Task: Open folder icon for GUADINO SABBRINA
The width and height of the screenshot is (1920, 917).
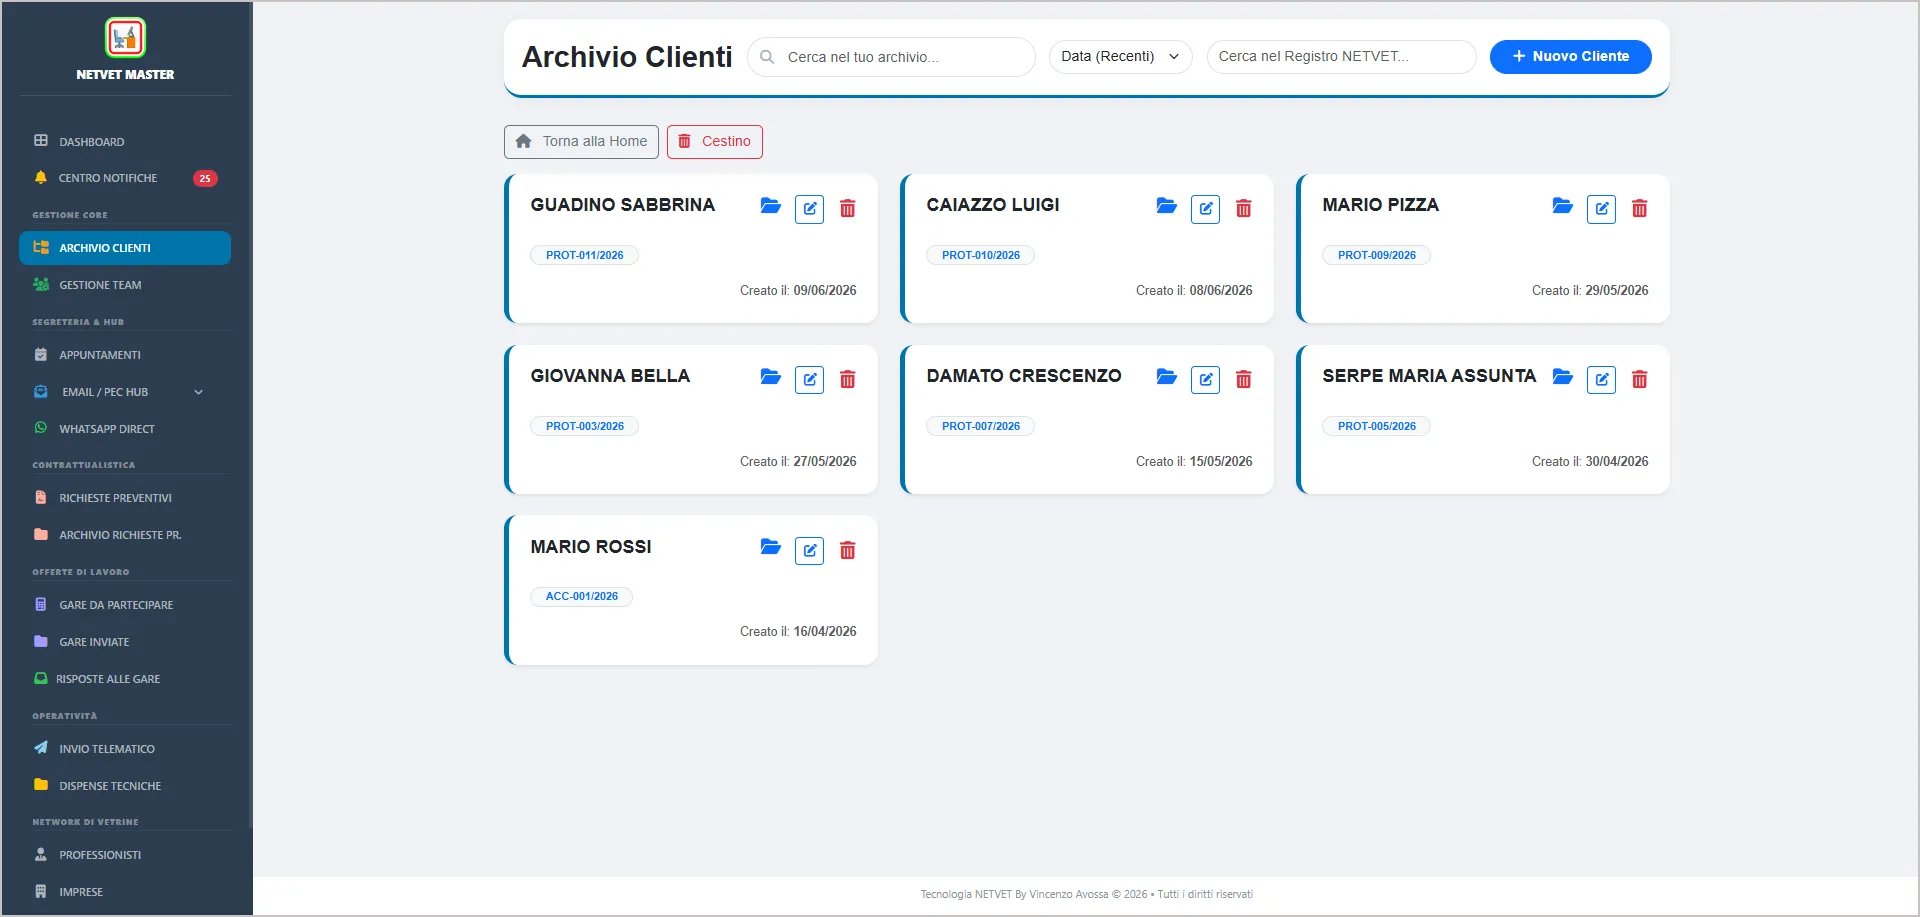Action: [770, 206]
